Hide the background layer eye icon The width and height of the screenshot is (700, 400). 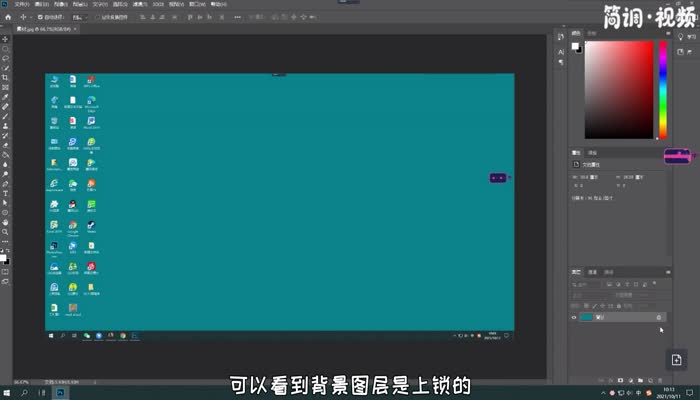click(x=574, y=317)
